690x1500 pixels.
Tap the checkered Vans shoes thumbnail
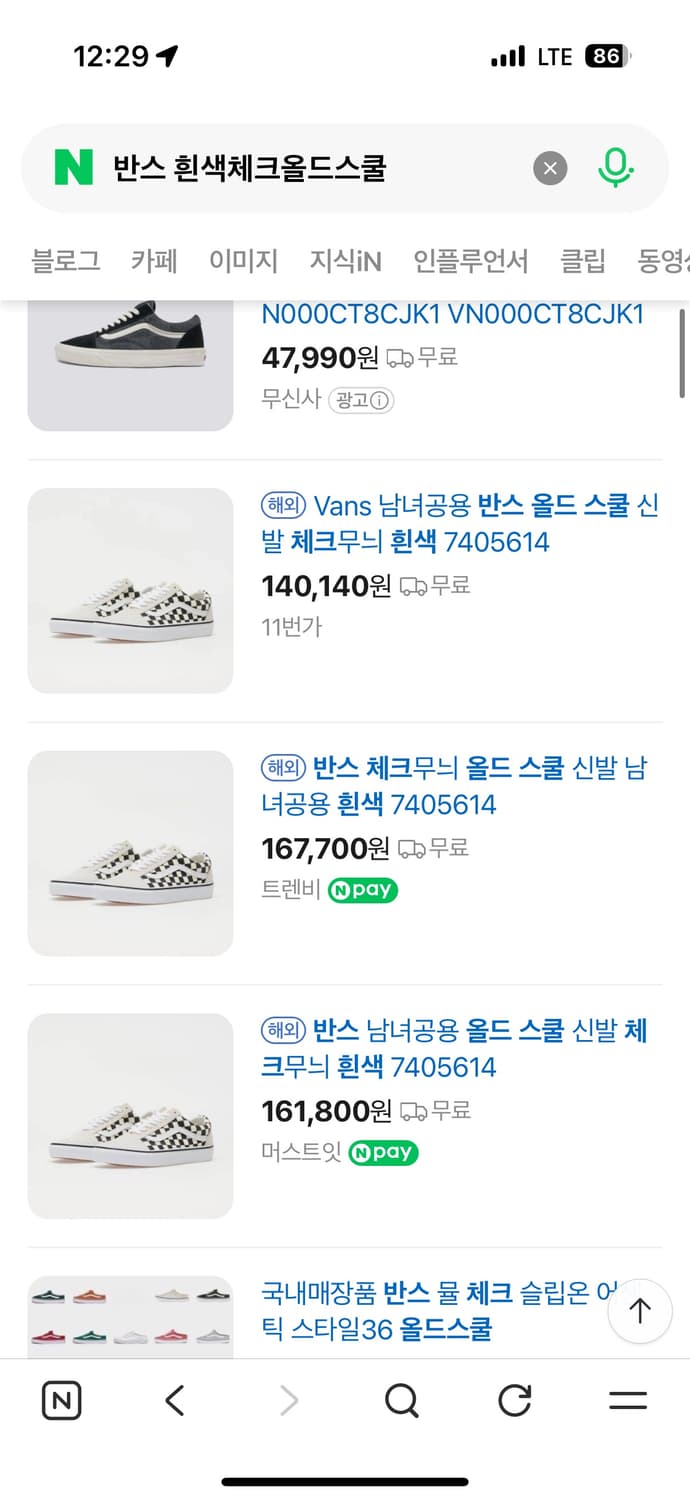[x=130, y=590]
